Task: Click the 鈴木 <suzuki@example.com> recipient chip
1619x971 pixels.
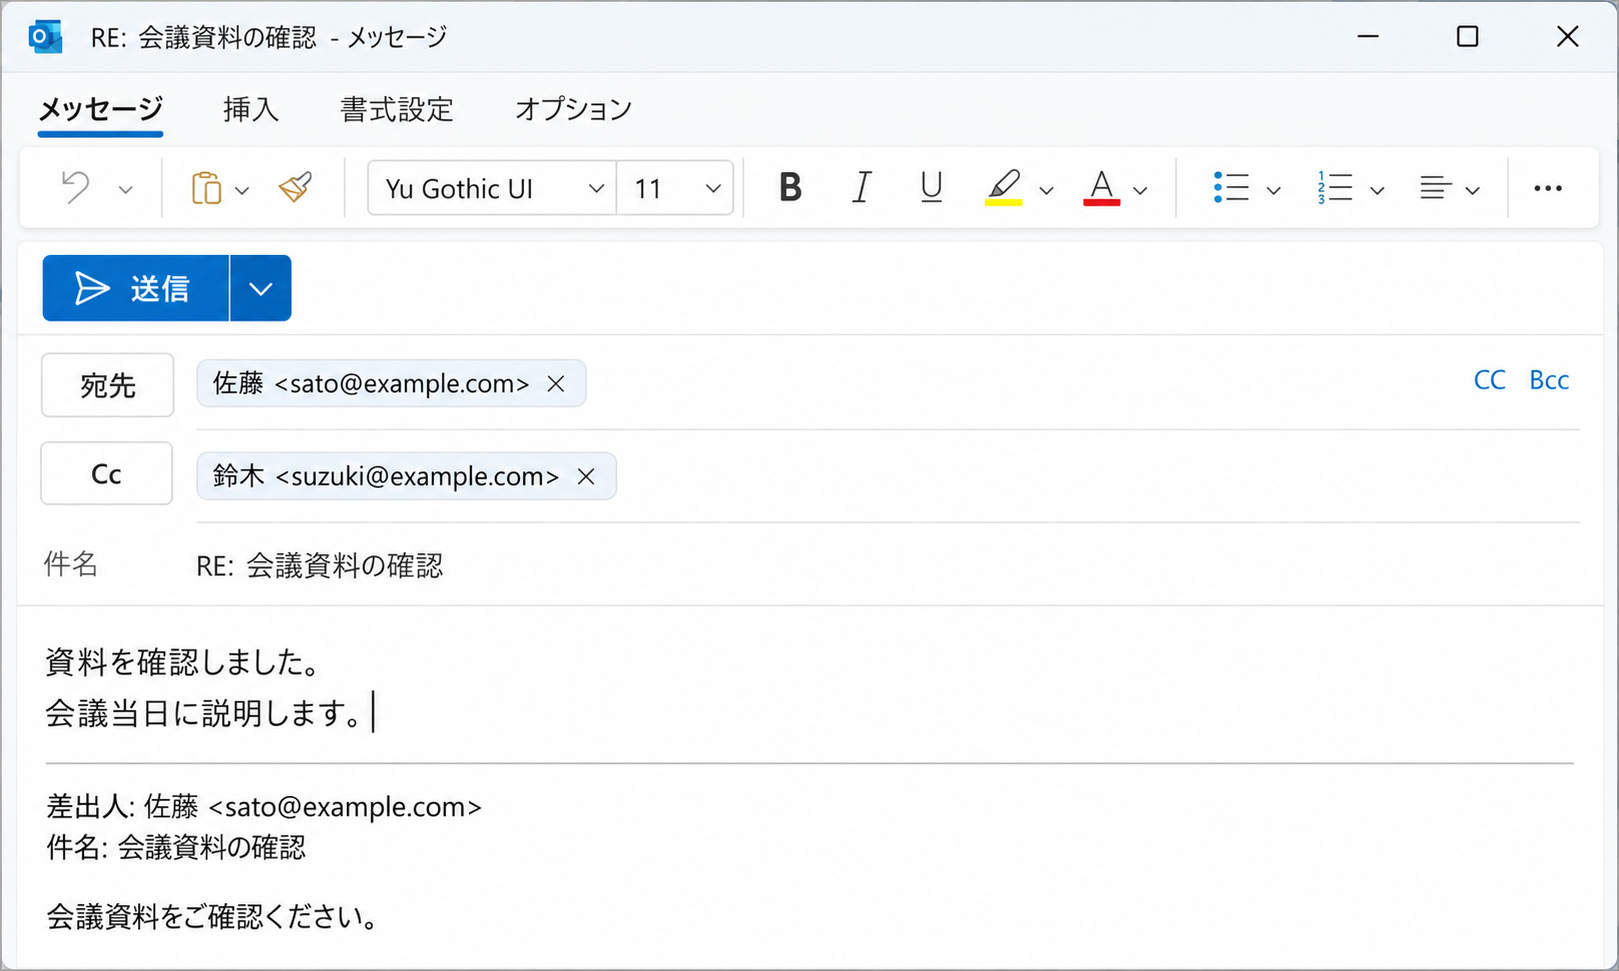Action: (406, 476)
